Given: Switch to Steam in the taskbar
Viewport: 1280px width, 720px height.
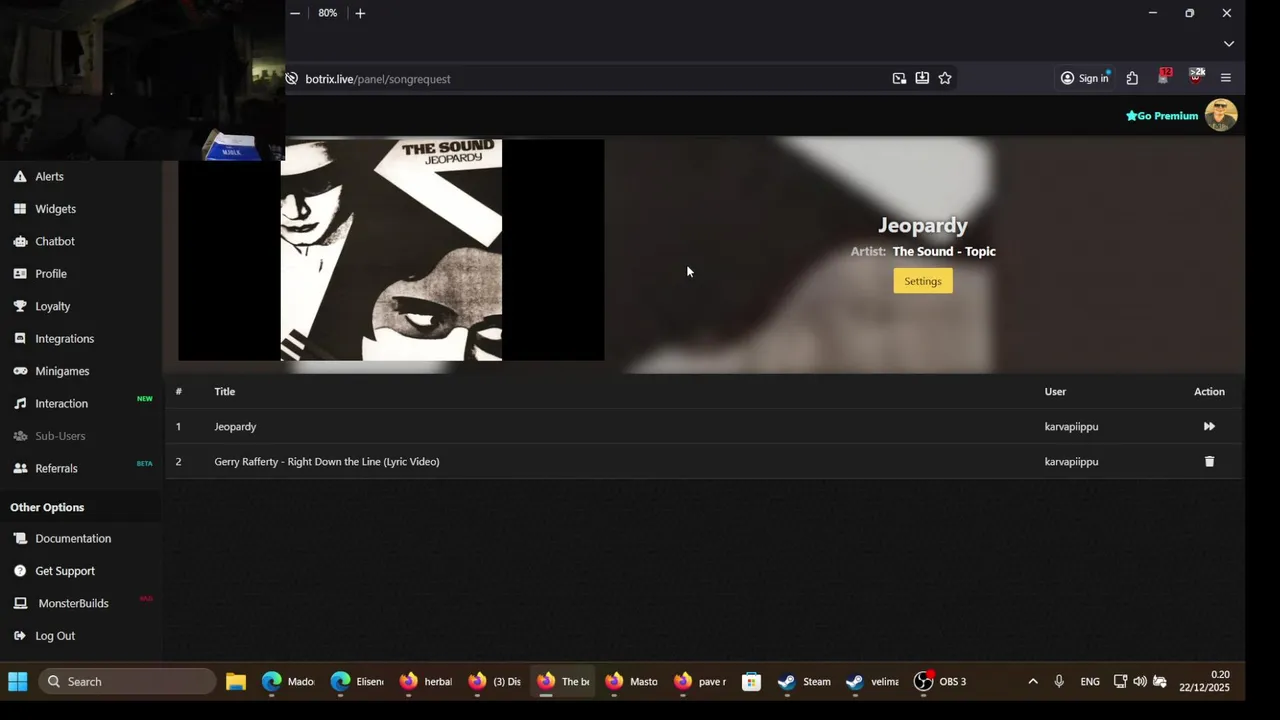Looking at the screenshot, I should click(805, 682).
